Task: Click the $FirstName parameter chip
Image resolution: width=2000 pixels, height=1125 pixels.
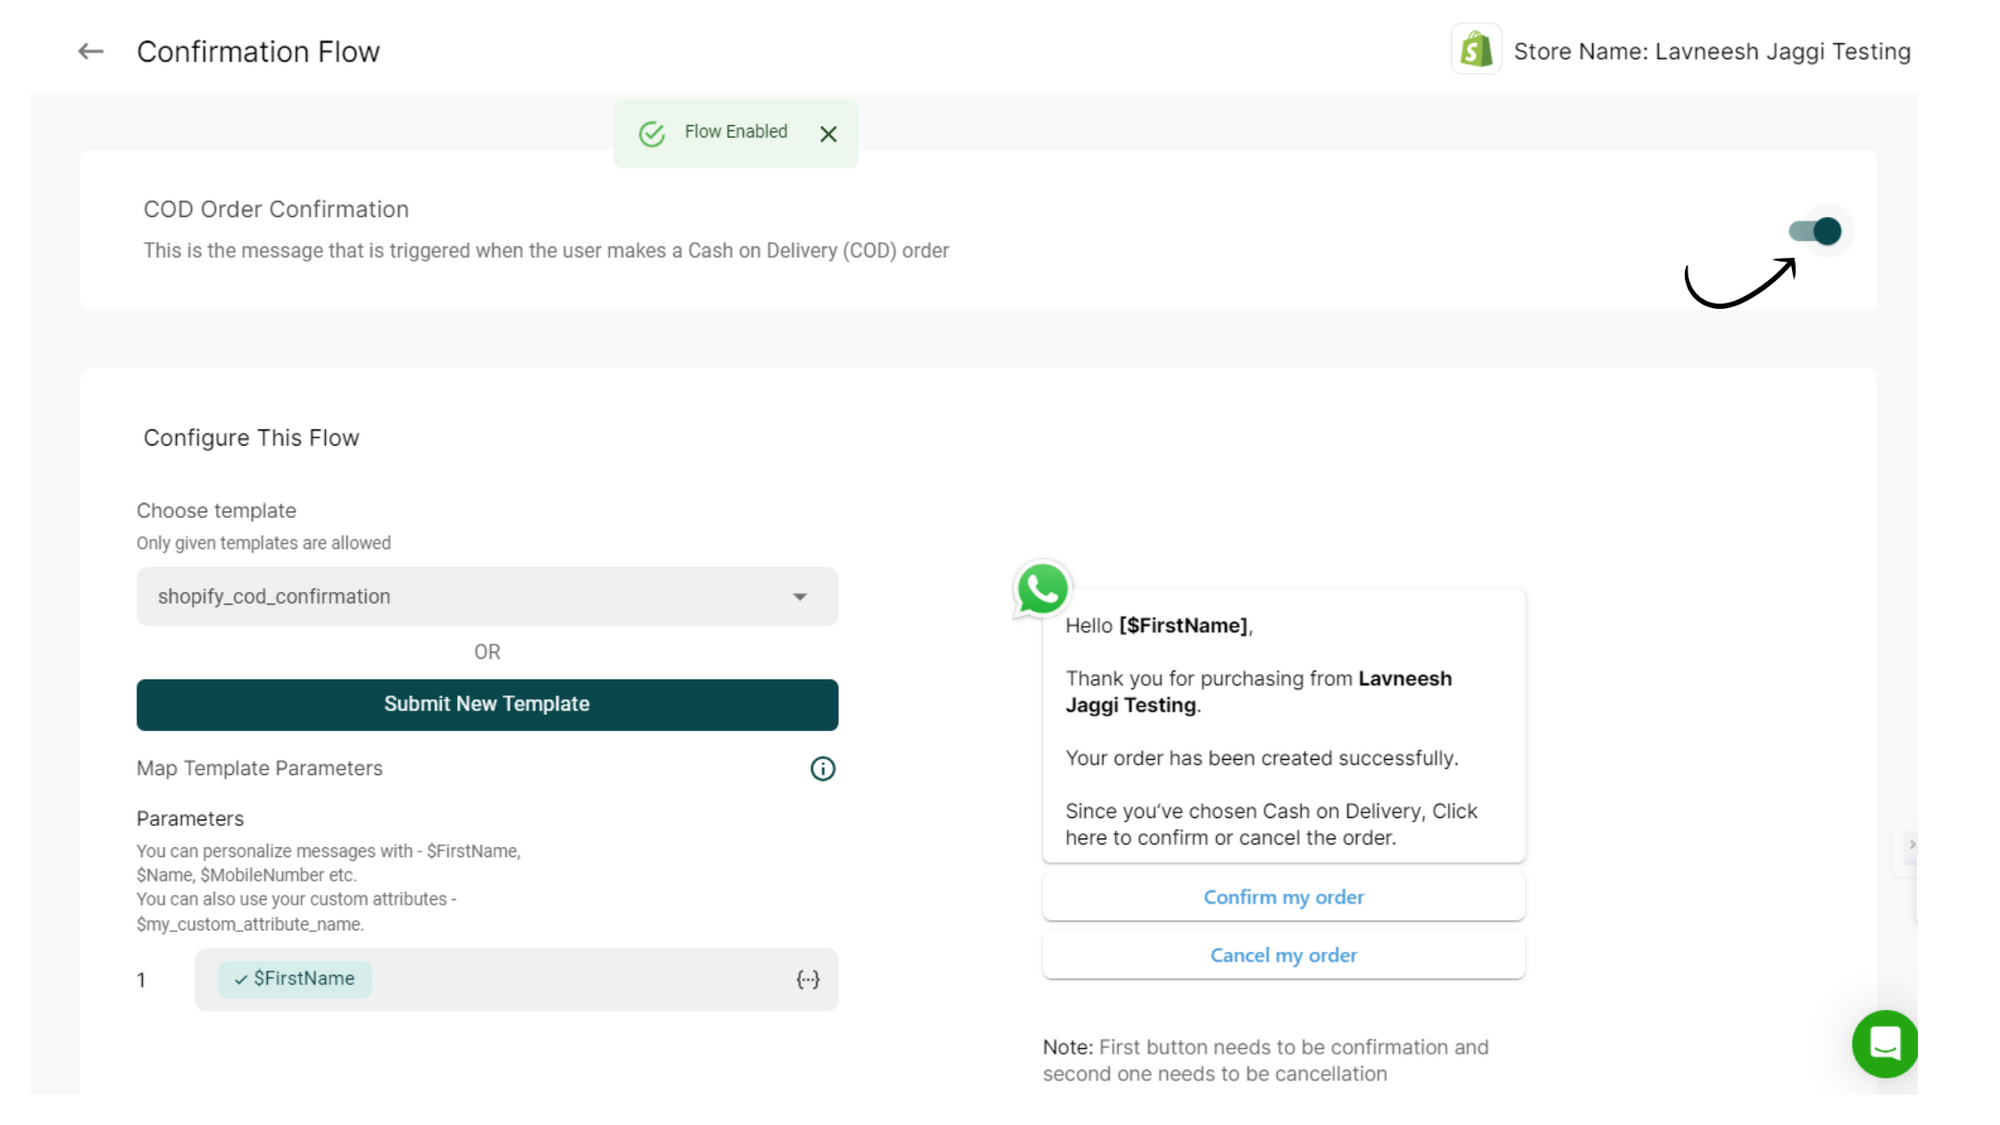Action: click(295, 979)
